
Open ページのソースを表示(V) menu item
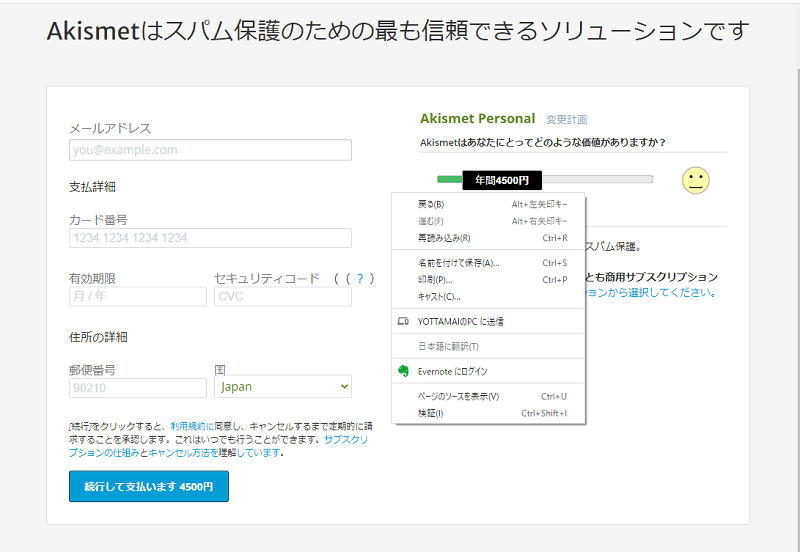coord(458,396)
